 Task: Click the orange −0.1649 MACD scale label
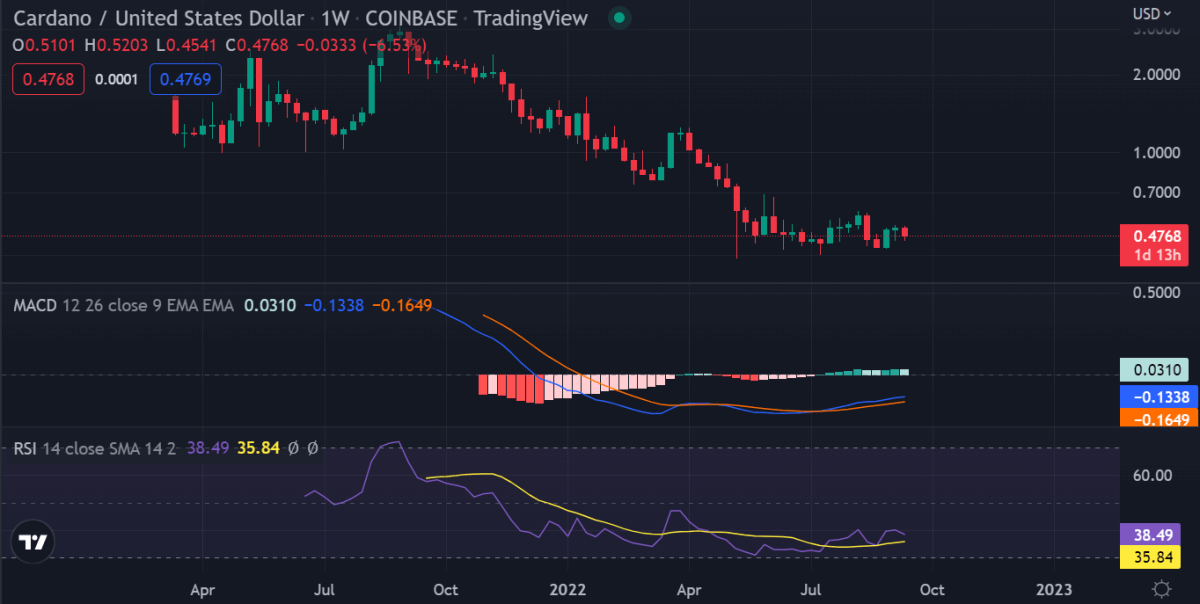1158,419
